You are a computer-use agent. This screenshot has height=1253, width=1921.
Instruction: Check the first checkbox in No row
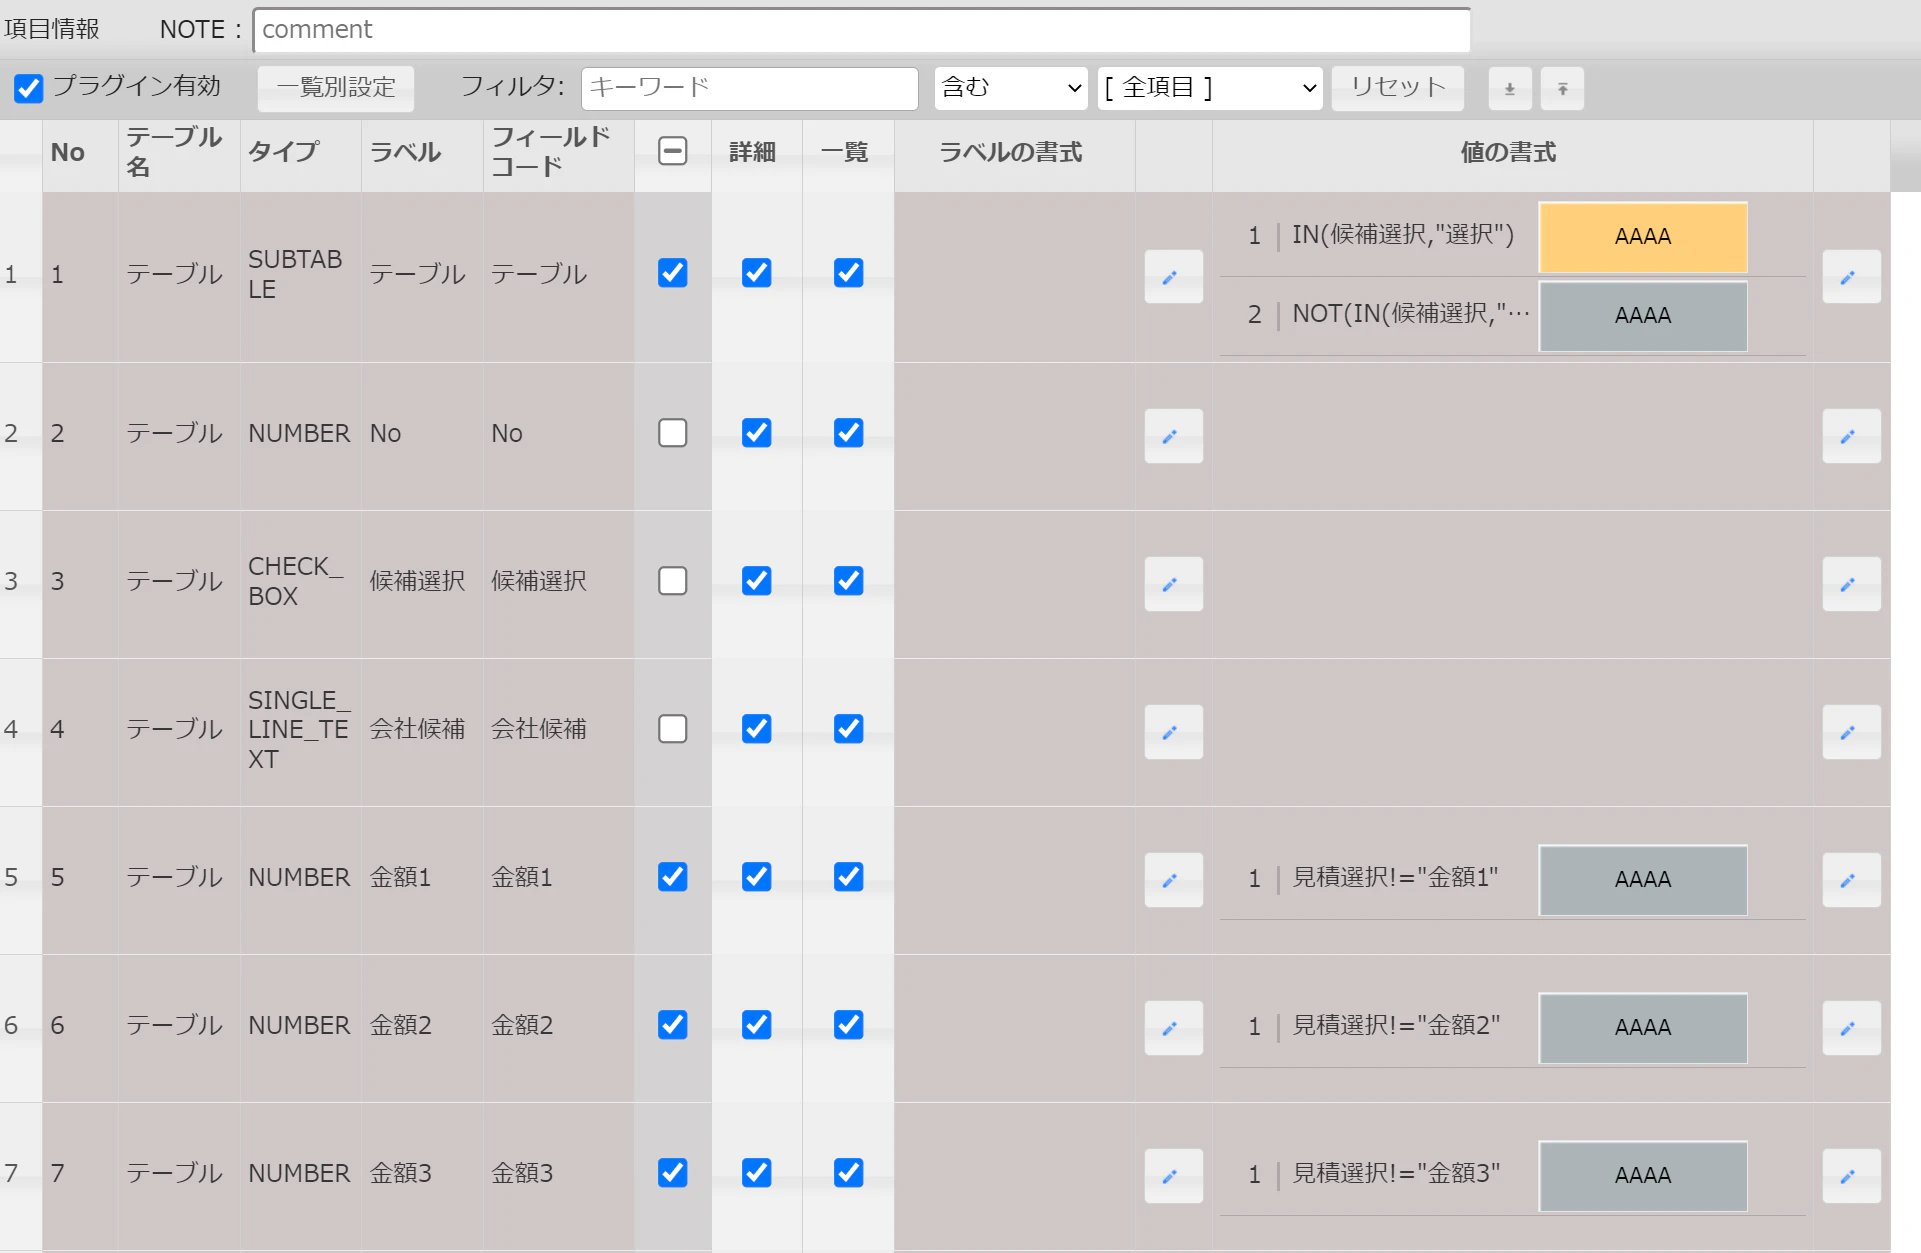[673, 433]
